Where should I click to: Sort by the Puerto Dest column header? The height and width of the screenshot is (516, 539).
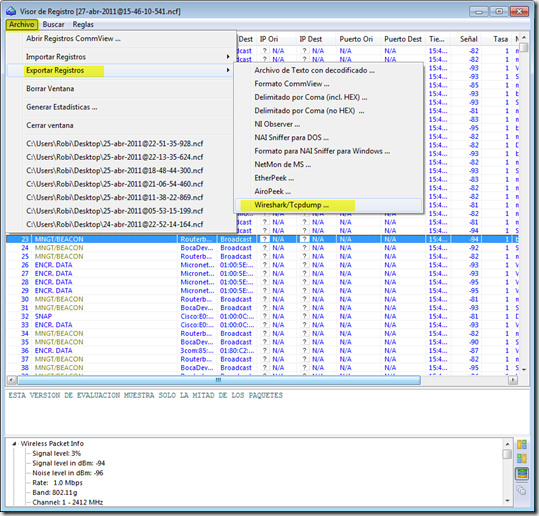coord(403,39)
